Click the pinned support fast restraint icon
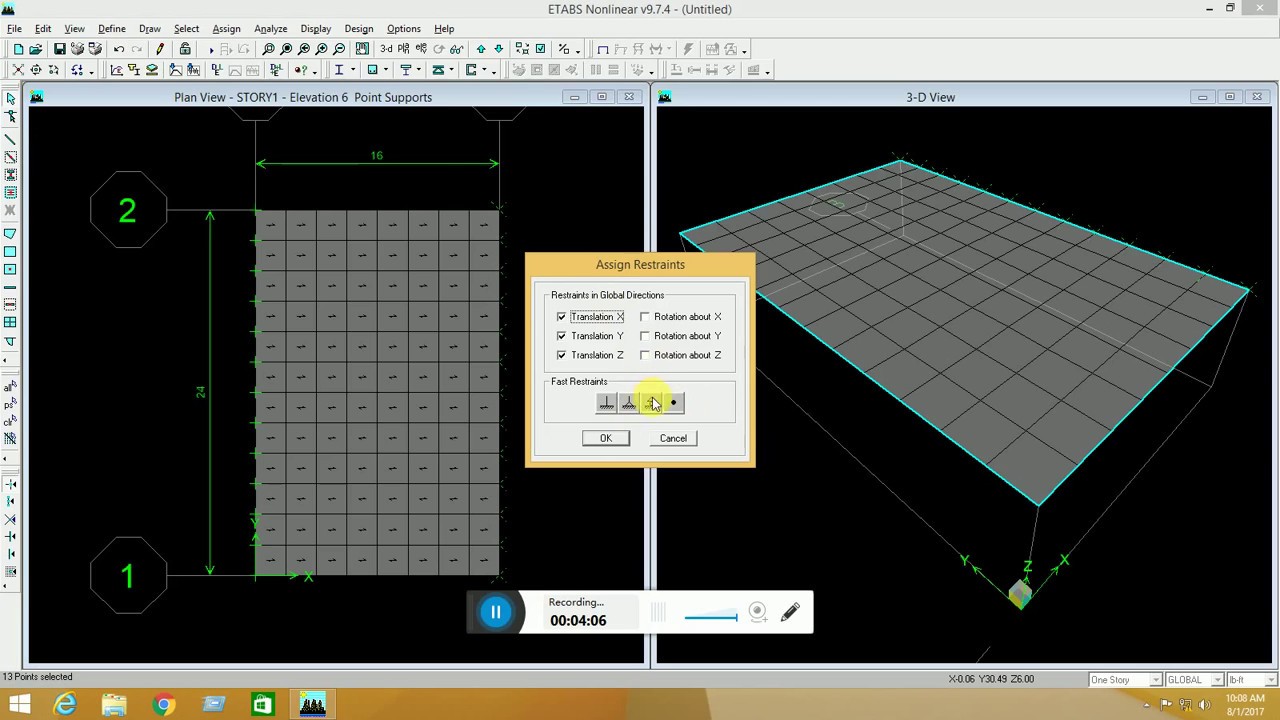 click(x=629, y=403)
